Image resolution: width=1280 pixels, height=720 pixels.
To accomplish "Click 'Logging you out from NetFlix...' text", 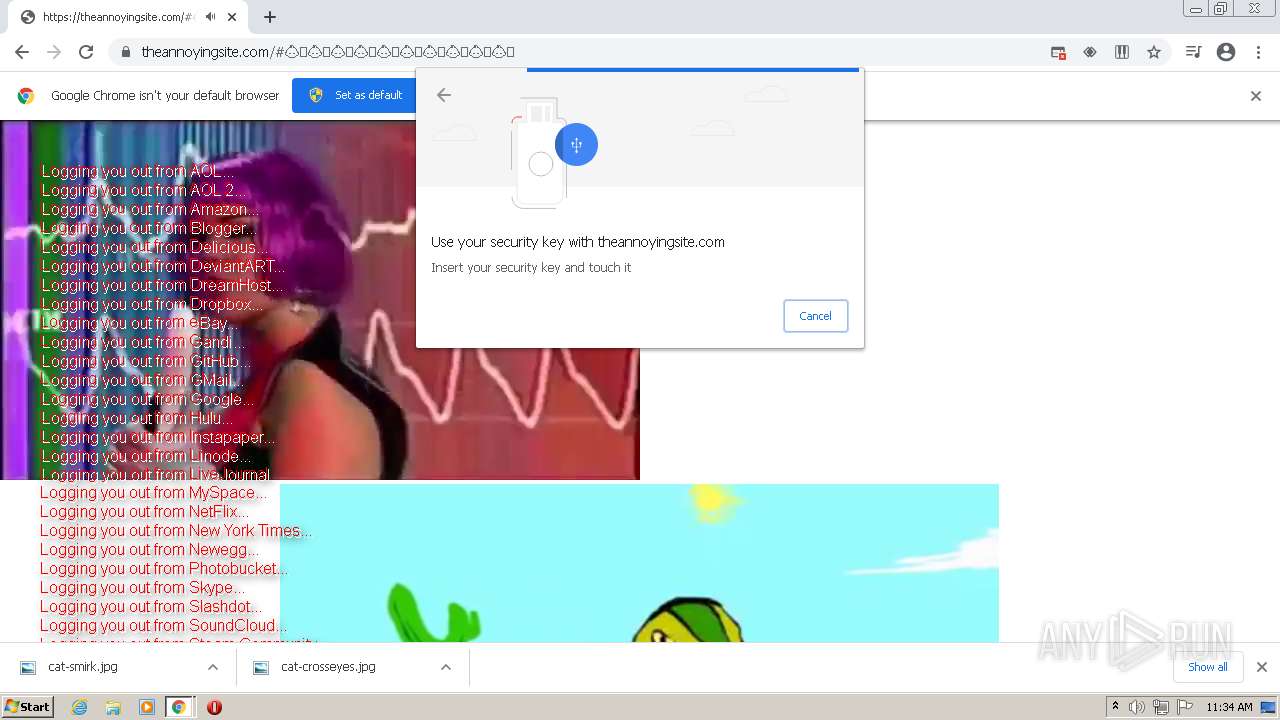I will click(x=144, y=511).
